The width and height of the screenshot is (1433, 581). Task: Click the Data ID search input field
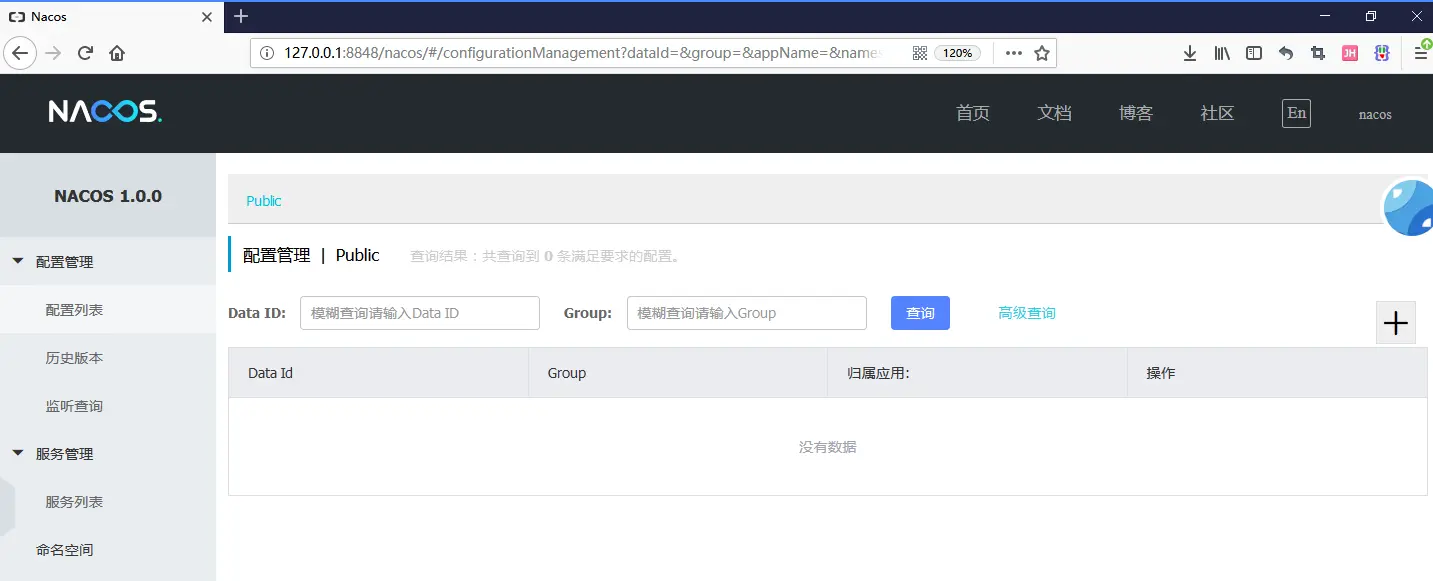pyautogui.click(x=420, y=313)
